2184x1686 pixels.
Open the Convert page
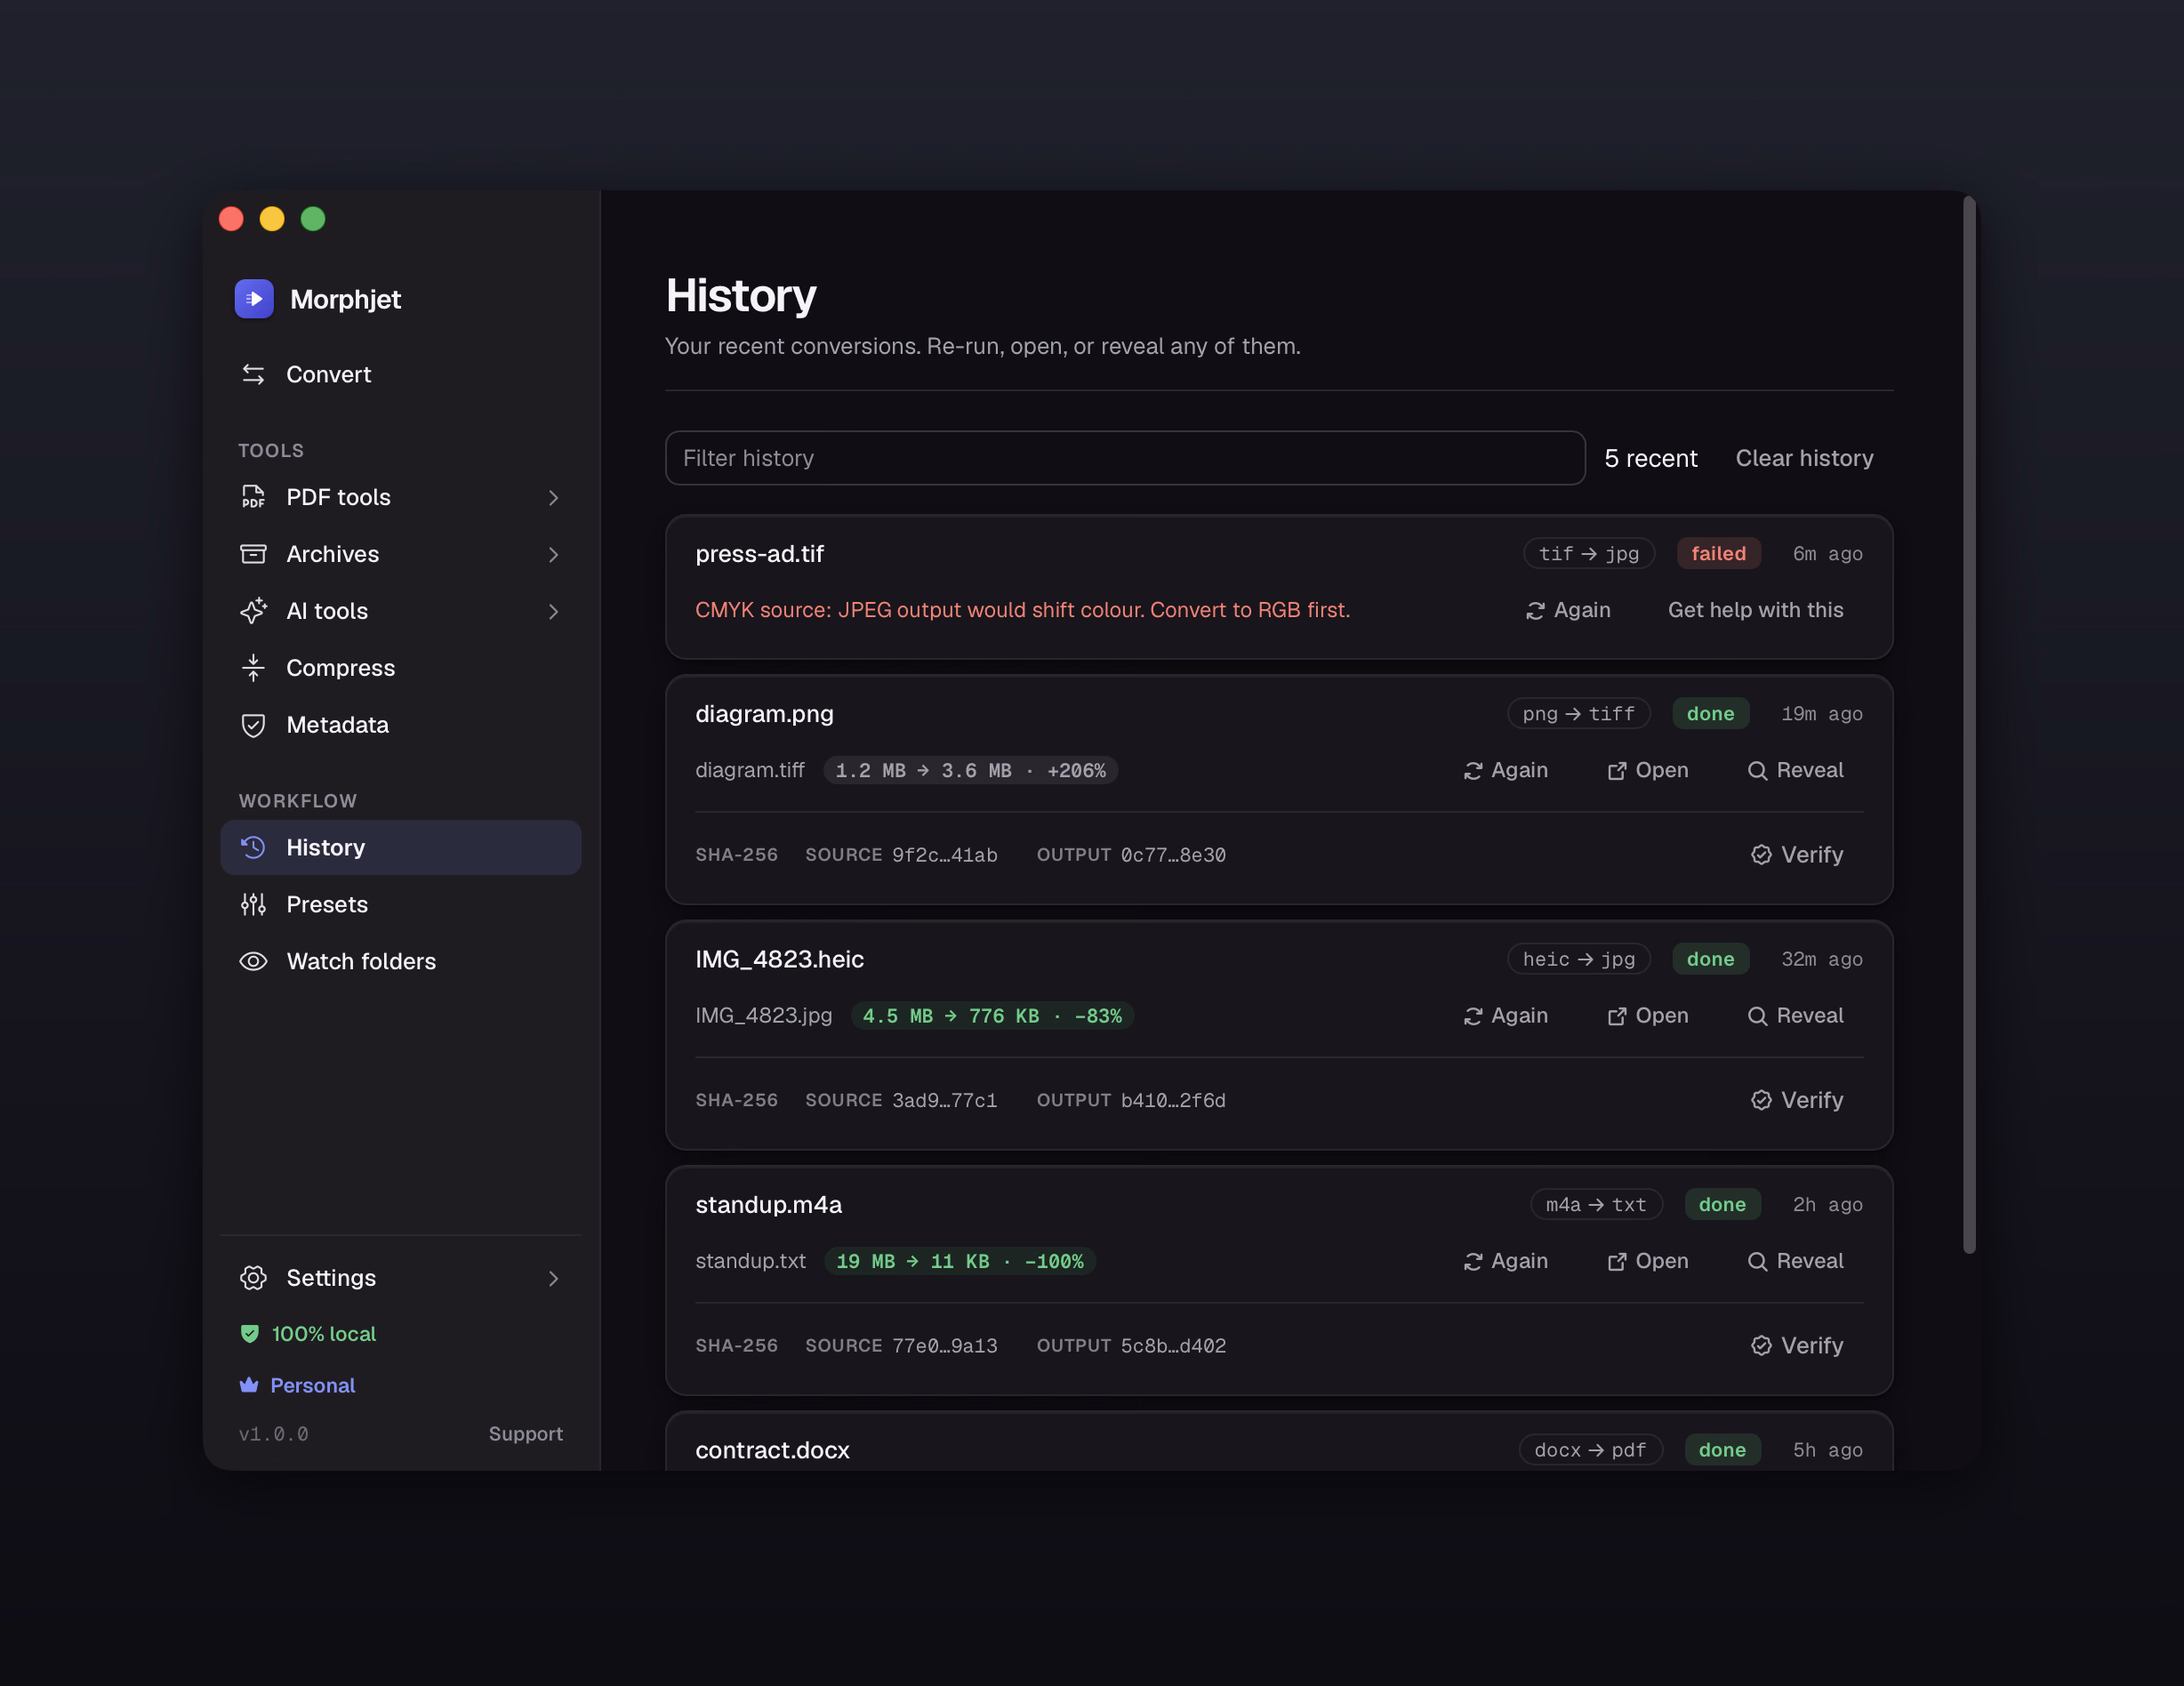point(400,374)
